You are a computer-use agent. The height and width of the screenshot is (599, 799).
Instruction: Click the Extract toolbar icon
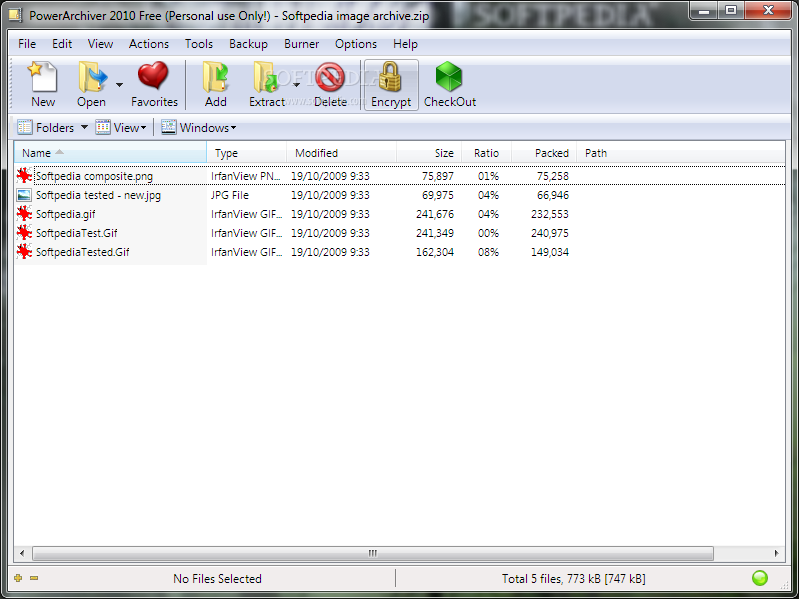pyautogui.click(x=265, y=77)
